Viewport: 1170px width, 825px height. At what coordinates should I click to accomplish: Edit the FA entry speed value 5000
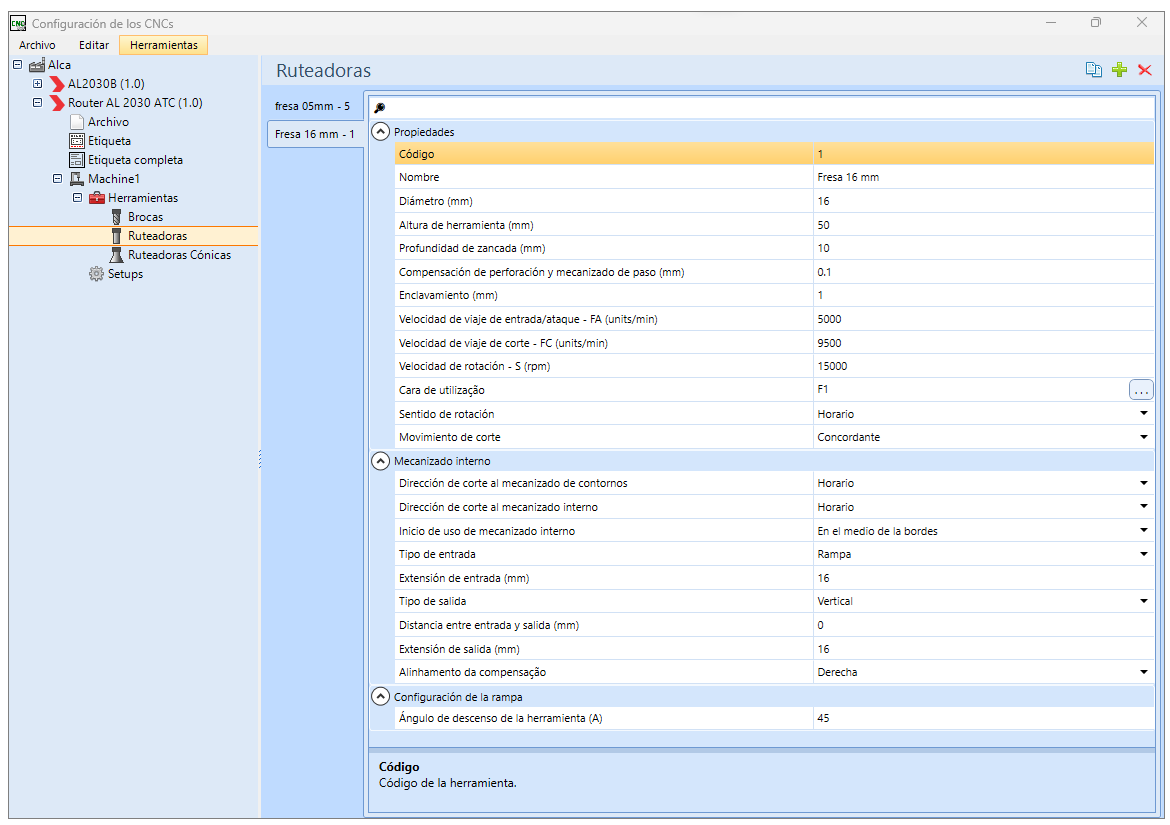(983, 319)
